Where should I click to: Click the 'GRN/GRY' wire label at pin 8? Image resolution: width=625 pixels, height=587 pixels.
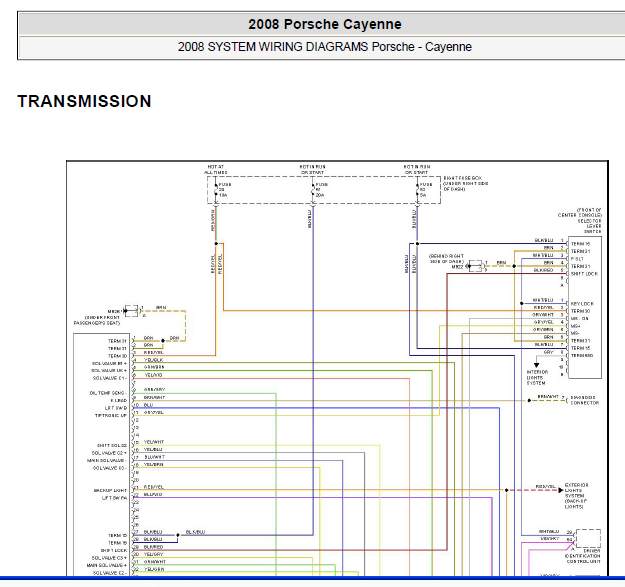tap(154, 389)
